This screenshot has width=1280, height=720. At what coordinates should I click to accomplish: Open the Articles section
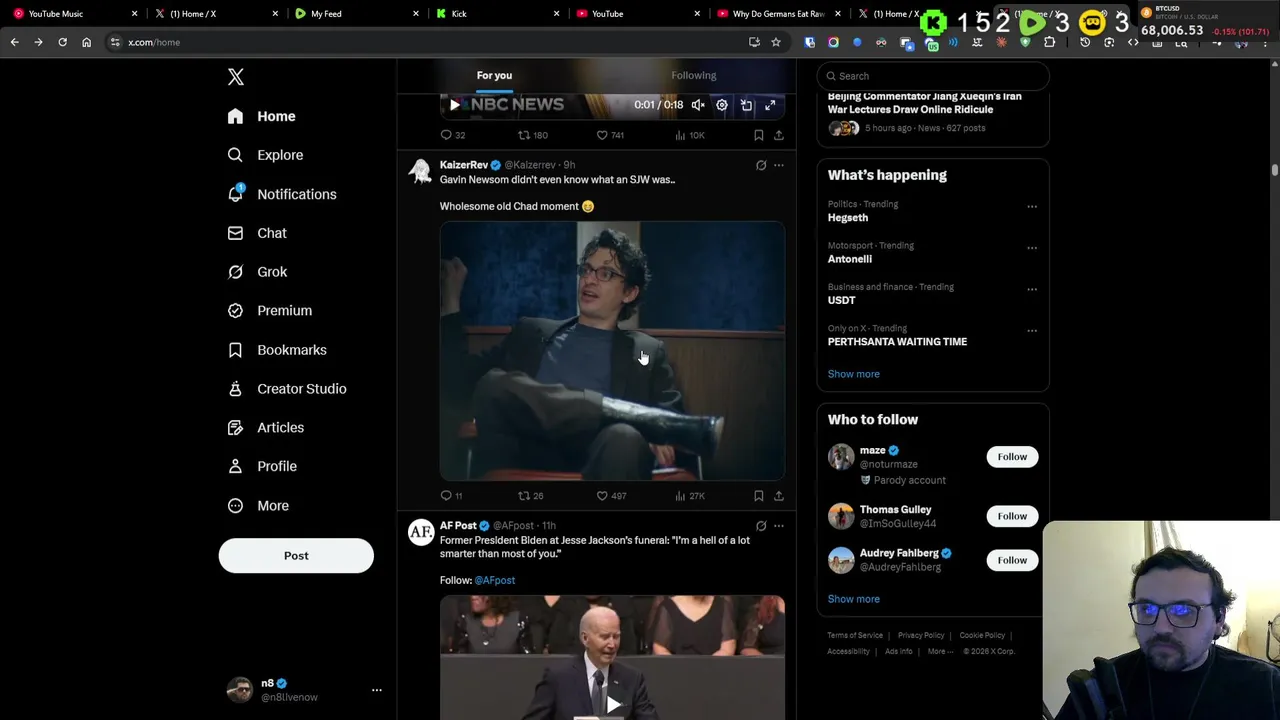pyautogui.click(x=265, y=428)
